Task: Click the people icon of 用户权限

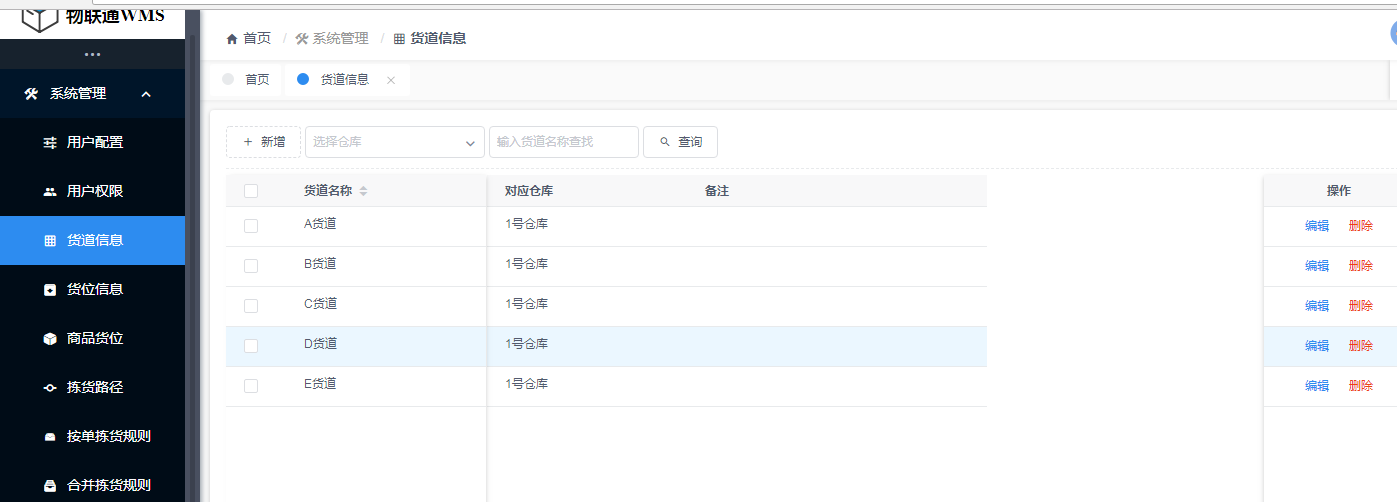Action: click(50, 192)
